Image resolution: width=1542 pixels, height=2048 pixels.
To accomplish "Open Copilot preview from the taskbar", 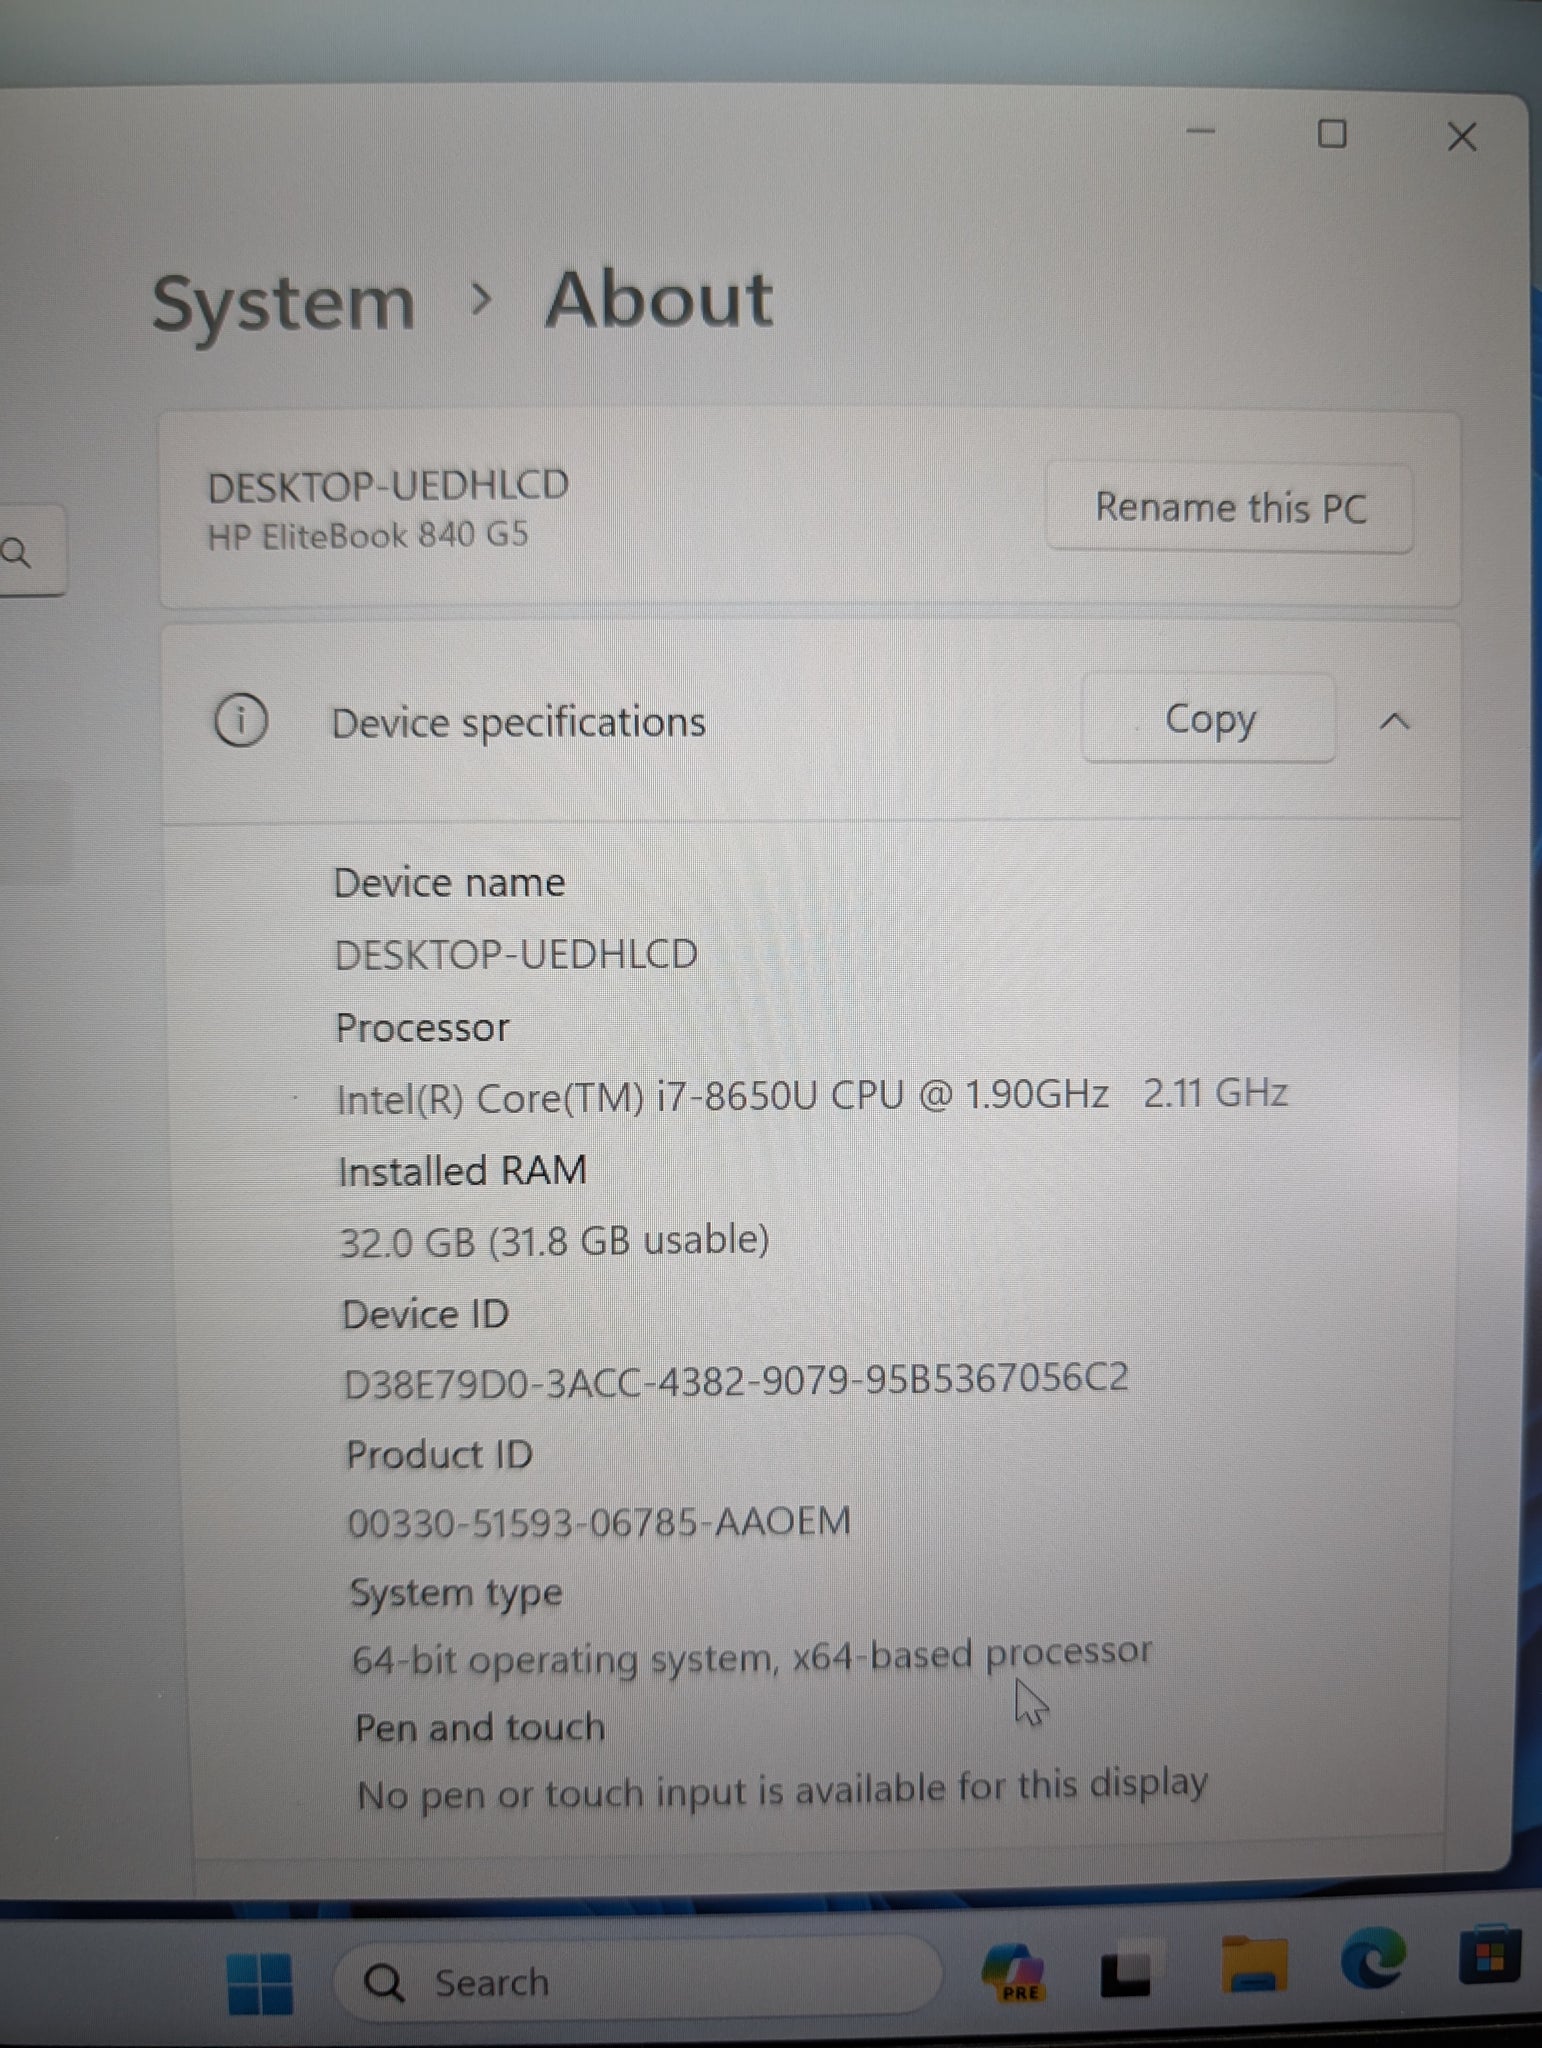I will (1014, 1972).
